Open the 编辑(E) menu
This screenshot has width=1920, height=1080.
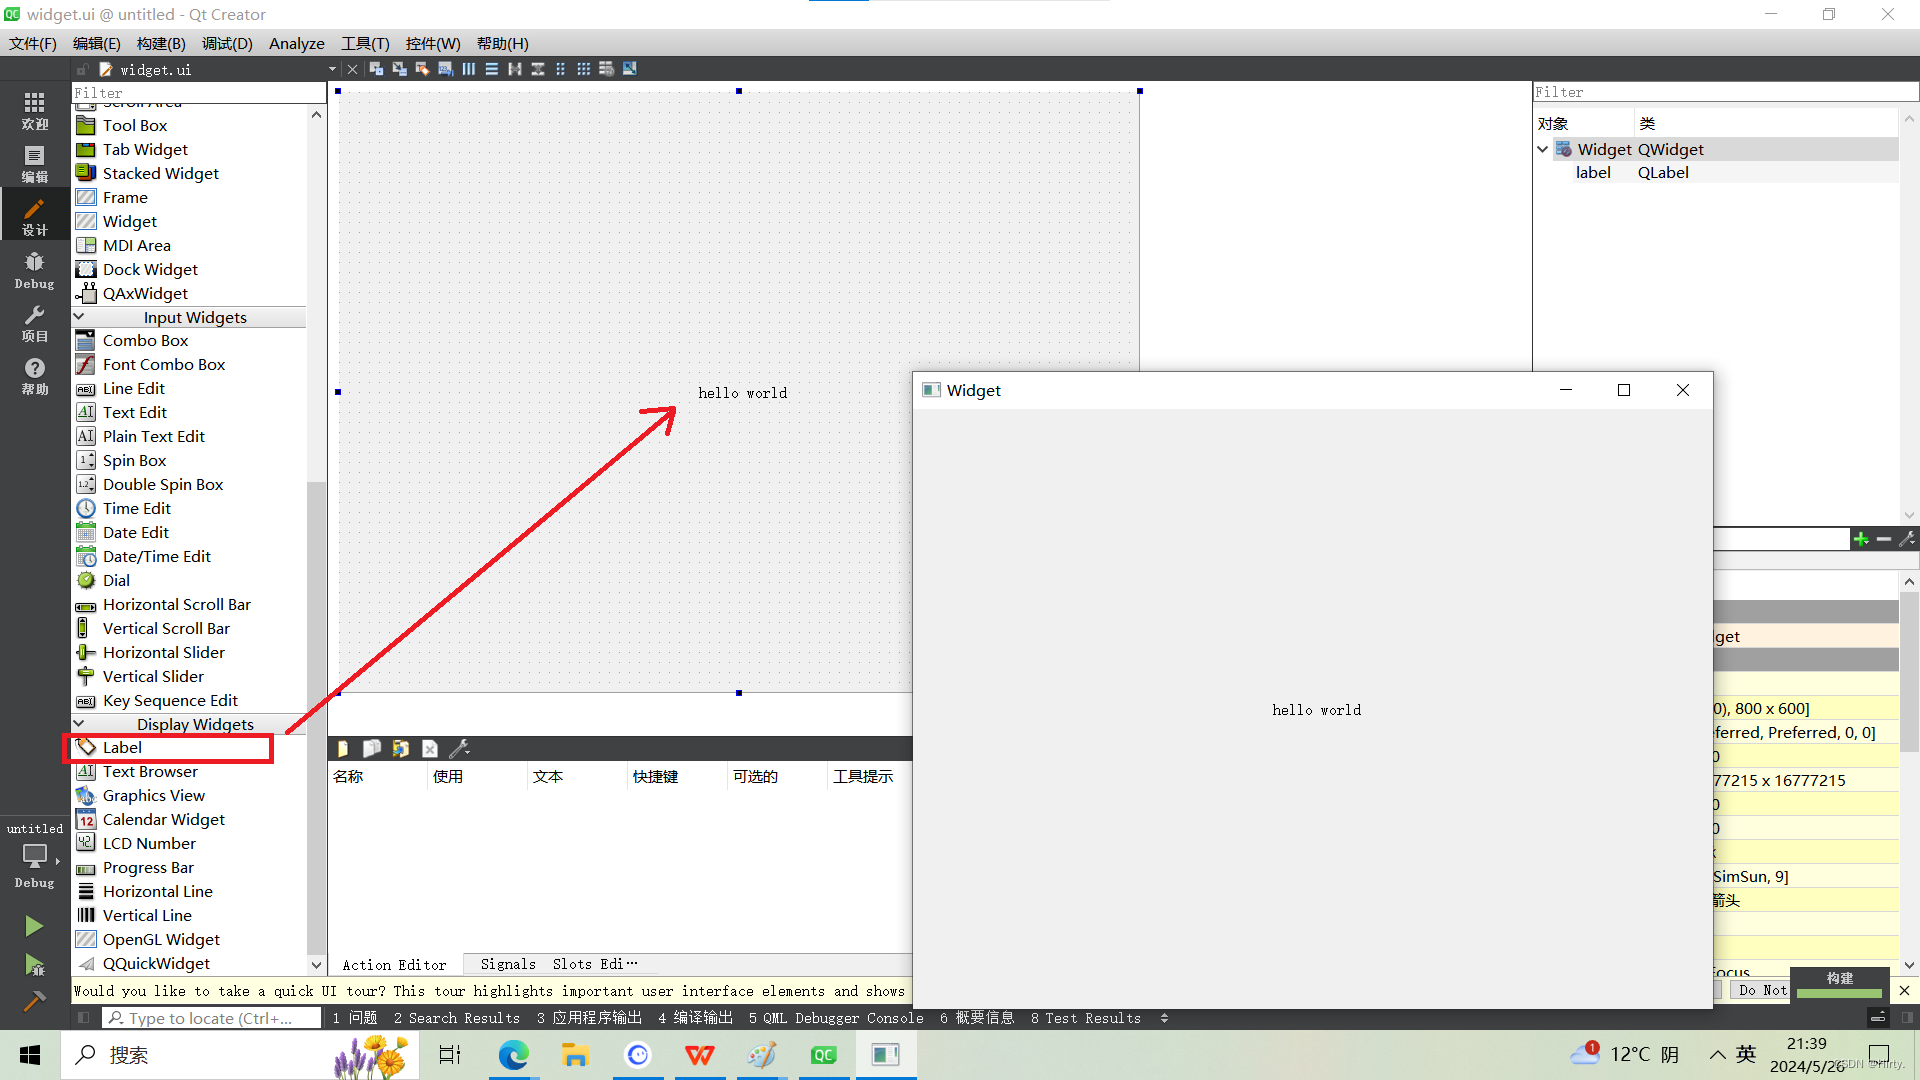pyautogui.click(x=97, y=43)
